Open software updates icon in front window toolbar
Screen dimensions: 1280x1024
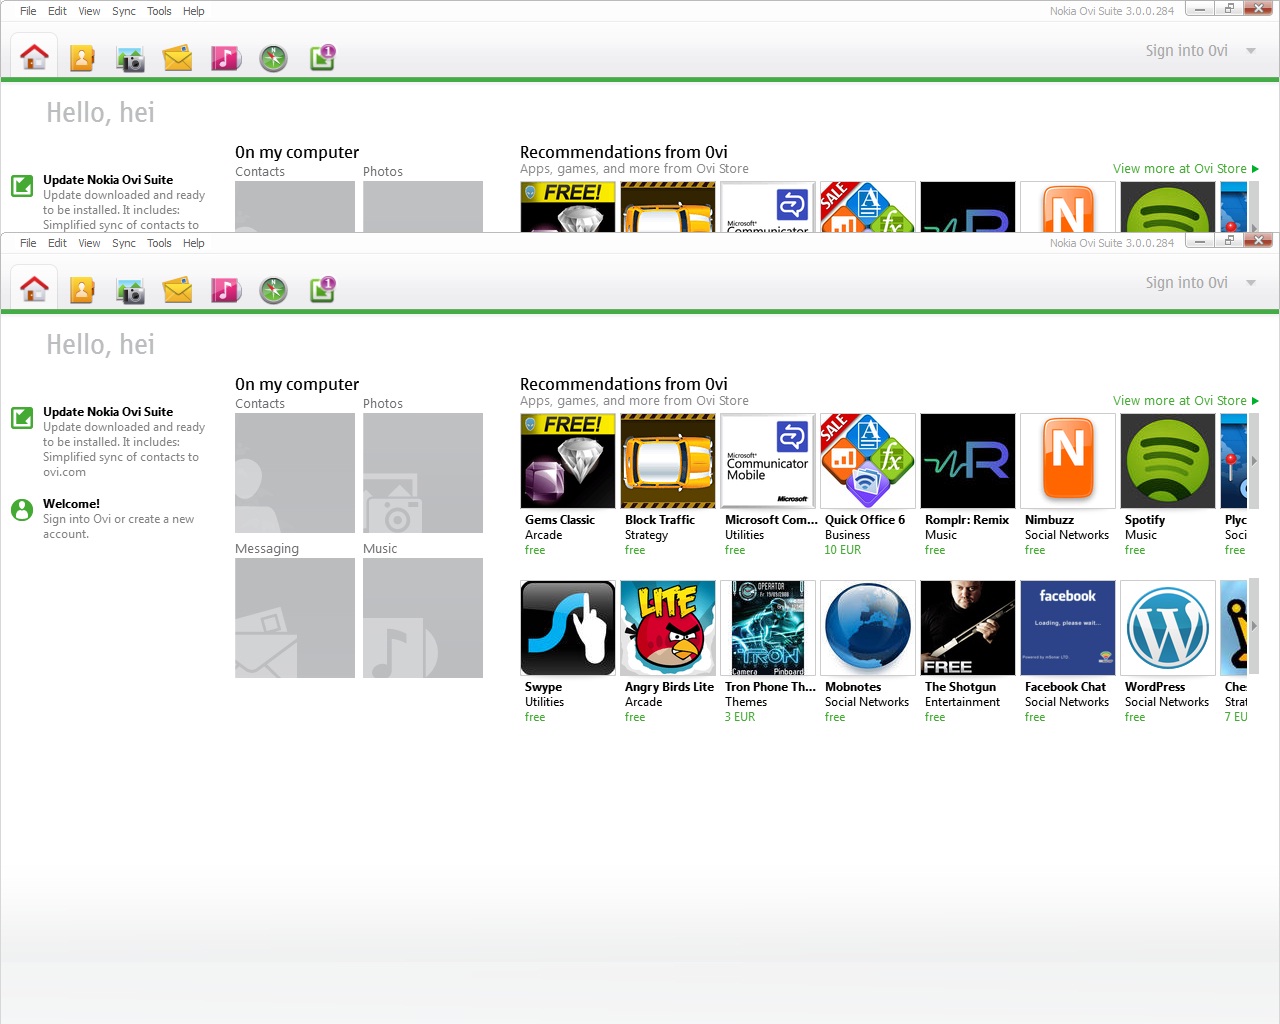322,289
